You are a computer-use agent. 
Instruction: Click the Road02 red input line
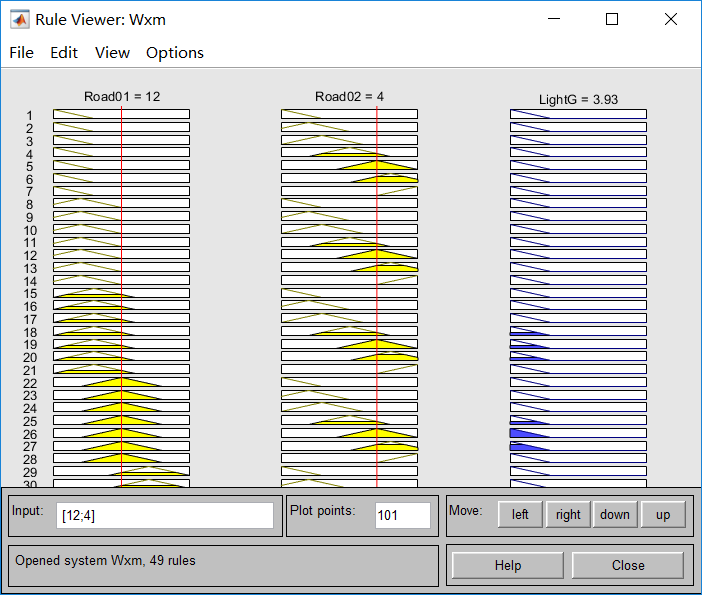coord(377,295)
